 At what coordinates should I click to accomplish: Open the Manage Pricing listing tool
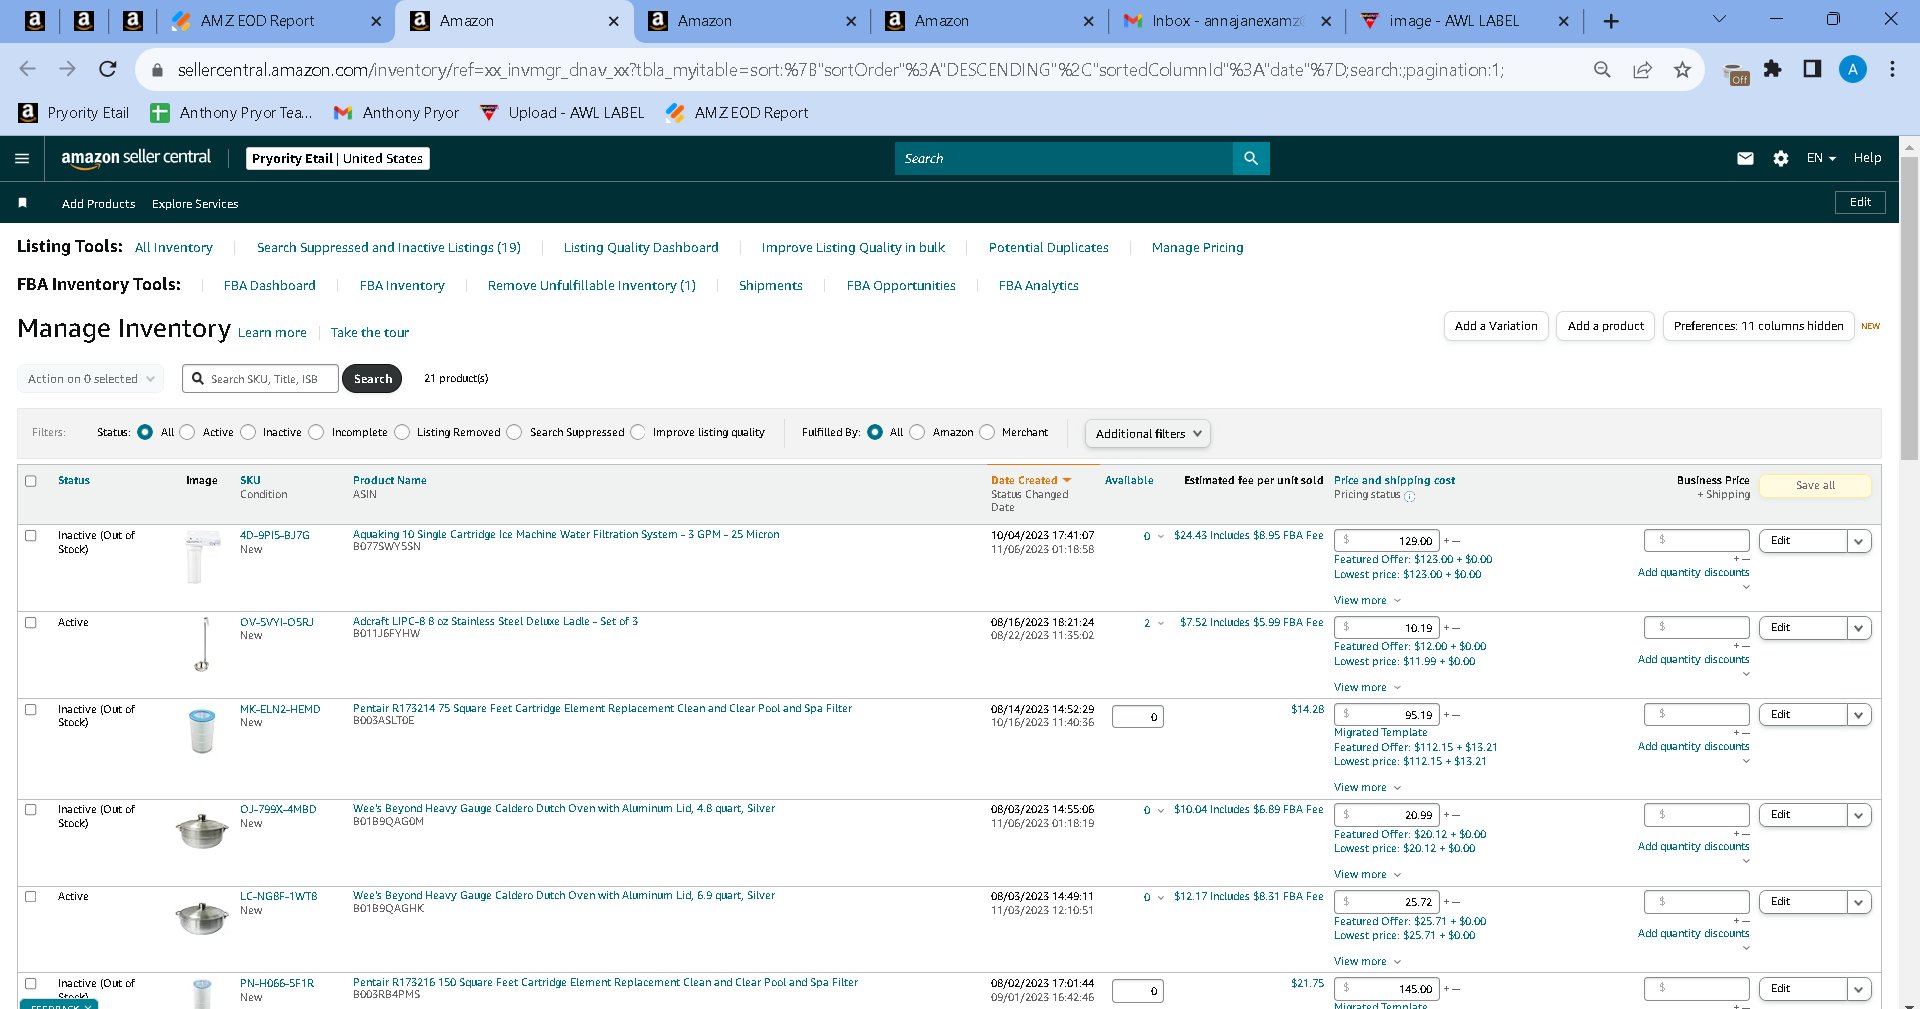click(1198, 248)
